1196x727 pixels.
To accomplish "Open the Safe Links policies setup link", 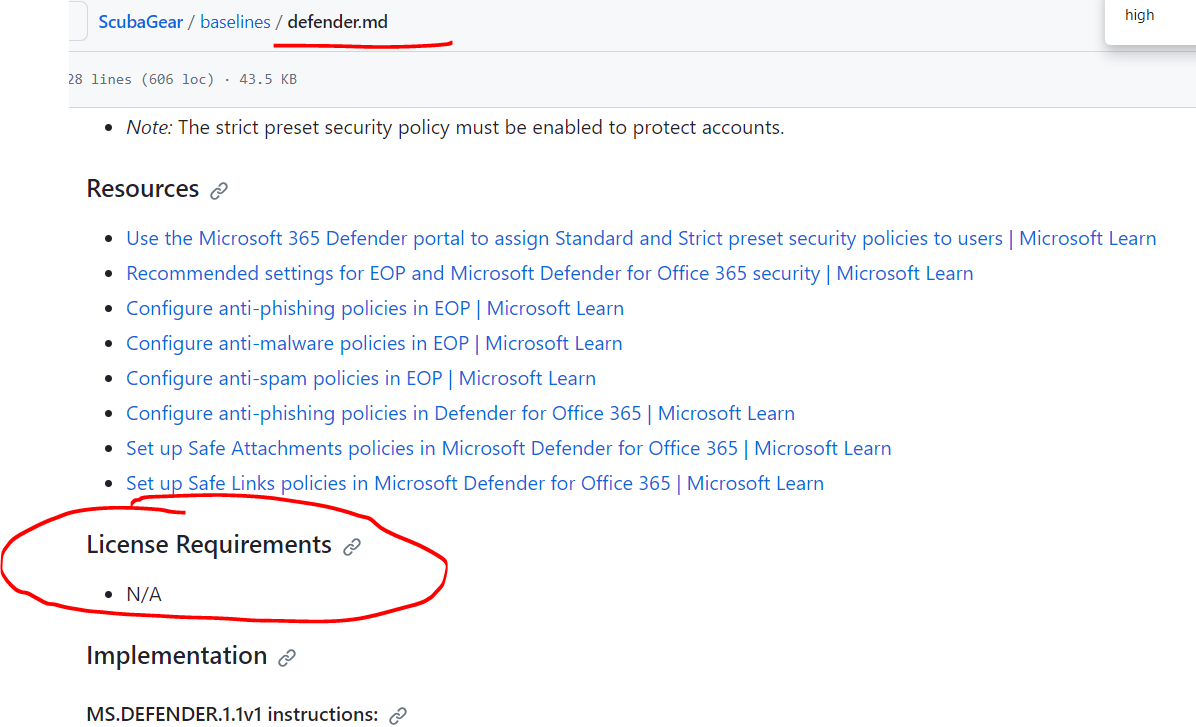I will [x=475, y=483].
